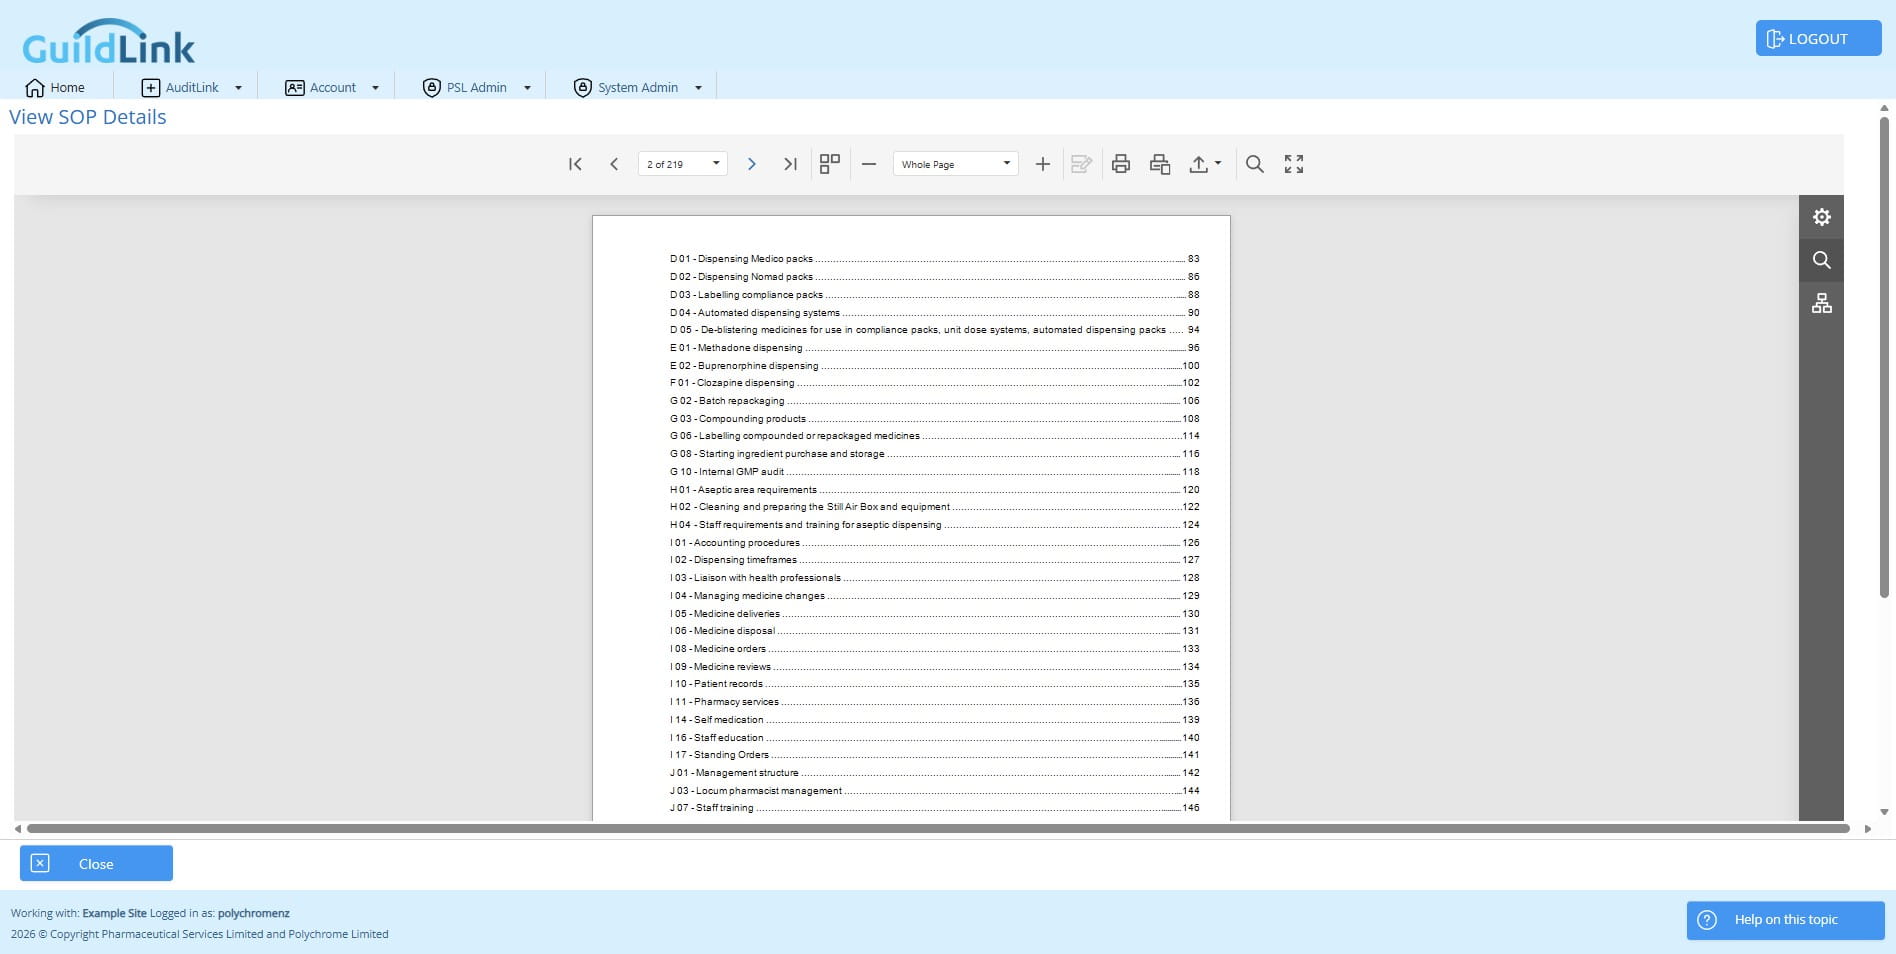Print the SOP document
Image resolution: width=1896 pixels, height=954 pixels.
click(x=1121, y=164)
